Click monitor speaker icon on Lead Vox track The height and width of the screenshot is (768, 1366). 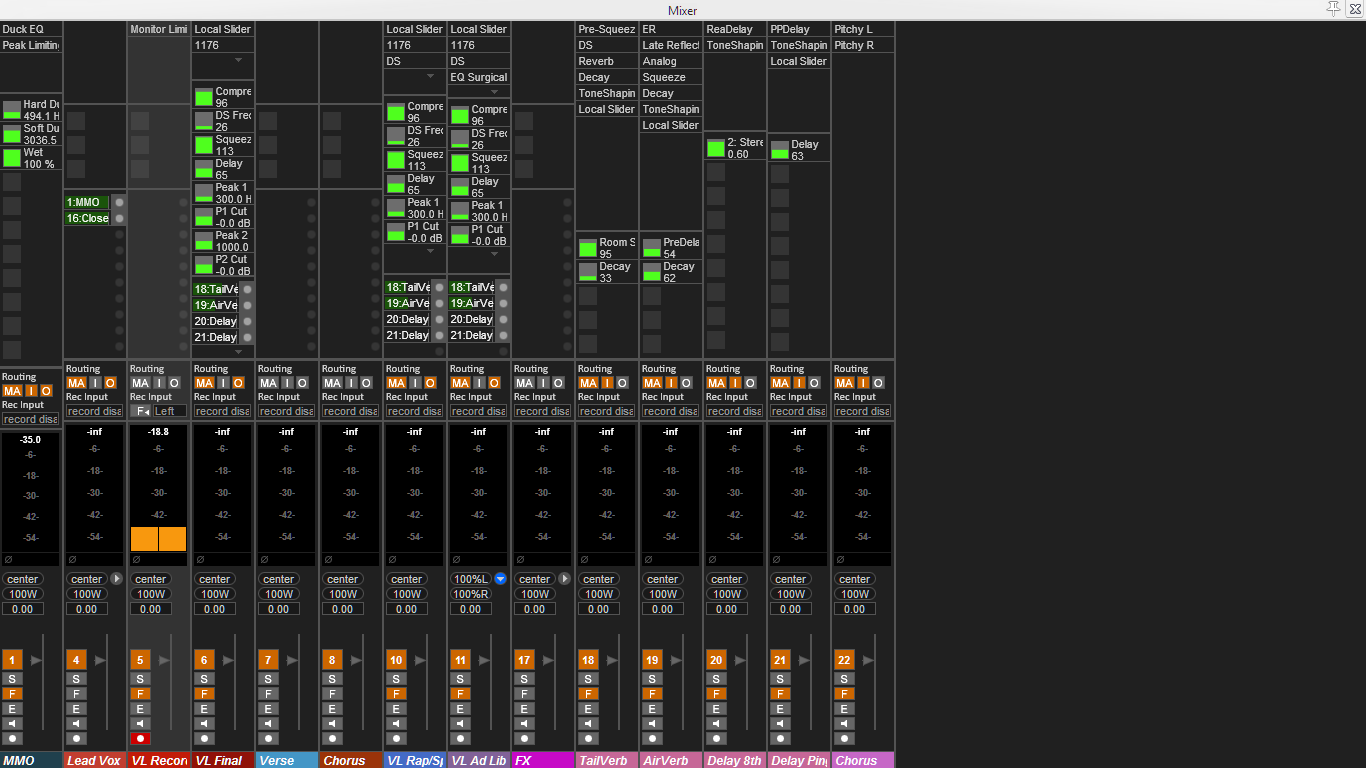[76, 723]
